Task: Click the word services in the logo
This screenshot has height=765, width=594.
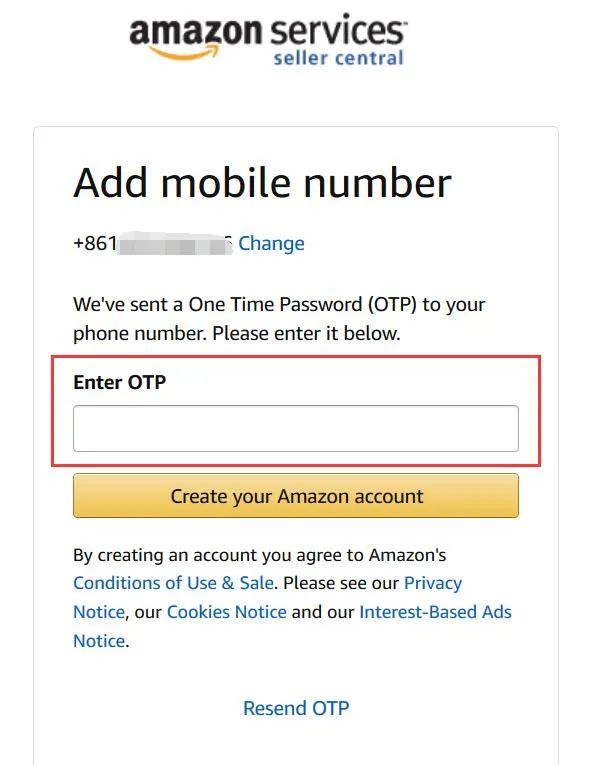Action: click(337, 30)
